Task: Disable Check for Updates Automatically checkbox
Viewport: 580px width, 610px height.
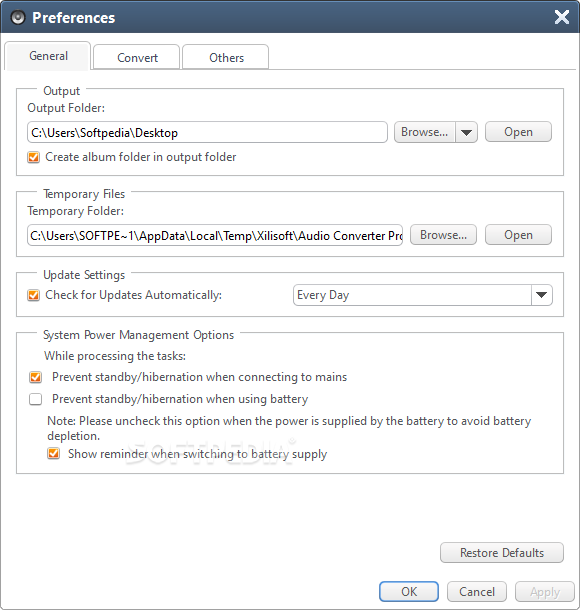Action: pos(33,295)
